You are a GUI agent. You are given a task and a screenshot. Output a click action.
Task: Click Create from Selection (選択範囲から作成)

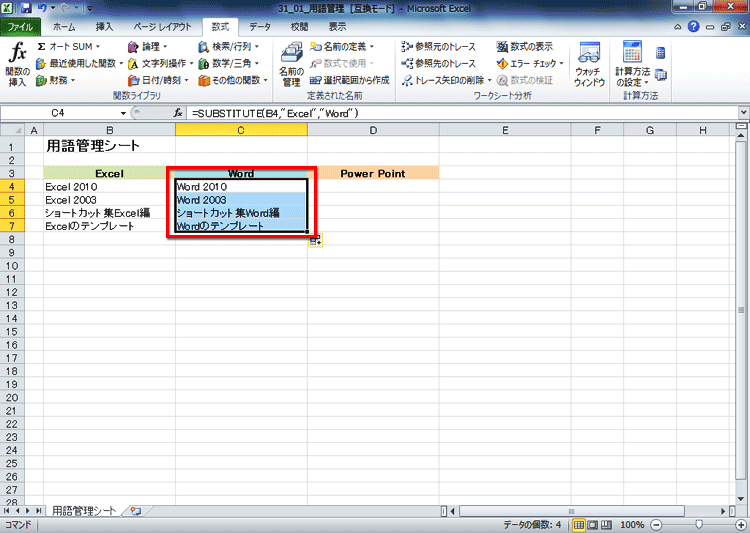350,80
